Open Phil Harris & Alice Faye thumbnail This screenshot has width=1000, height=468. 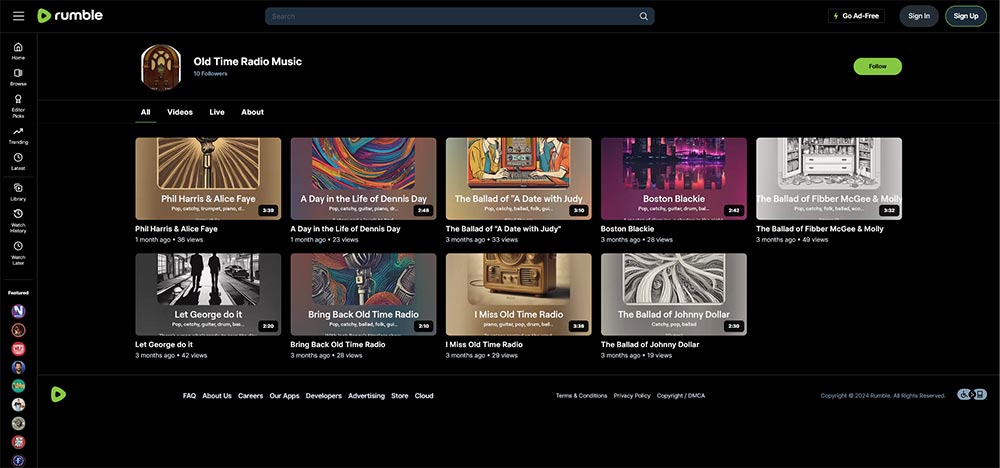(x=208, y=179)
